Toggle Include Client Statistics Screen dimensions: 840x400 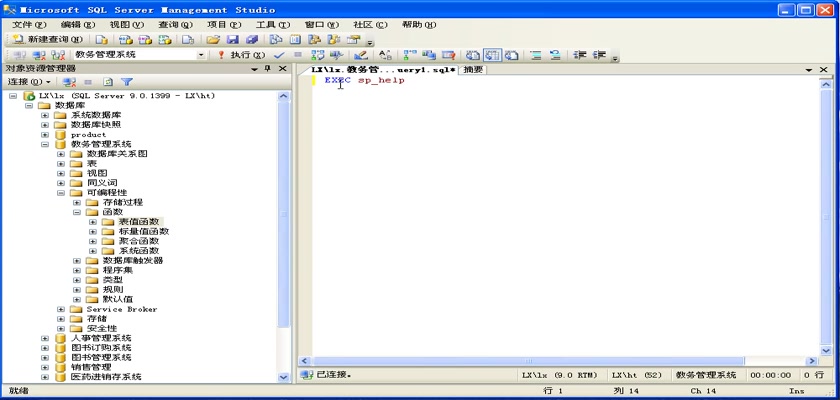click(429, 55)
